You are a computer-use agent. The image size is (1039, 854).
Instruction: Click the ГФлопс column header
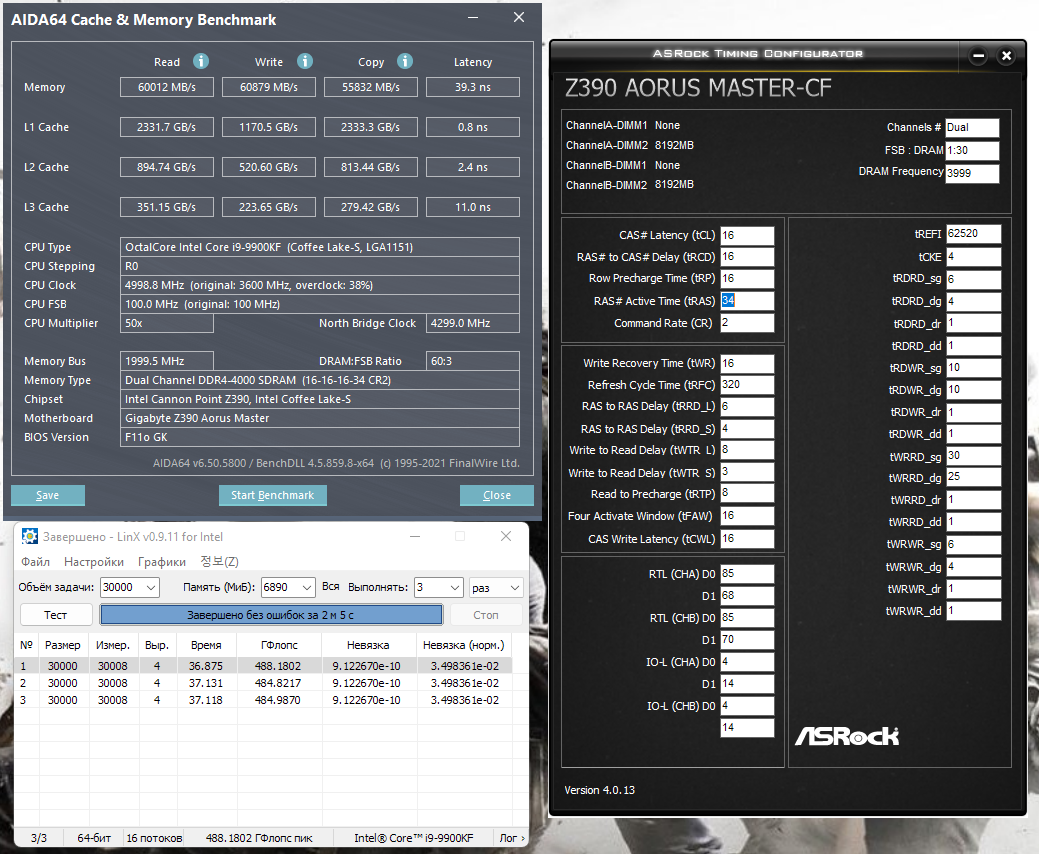click(x=279, y=645)
